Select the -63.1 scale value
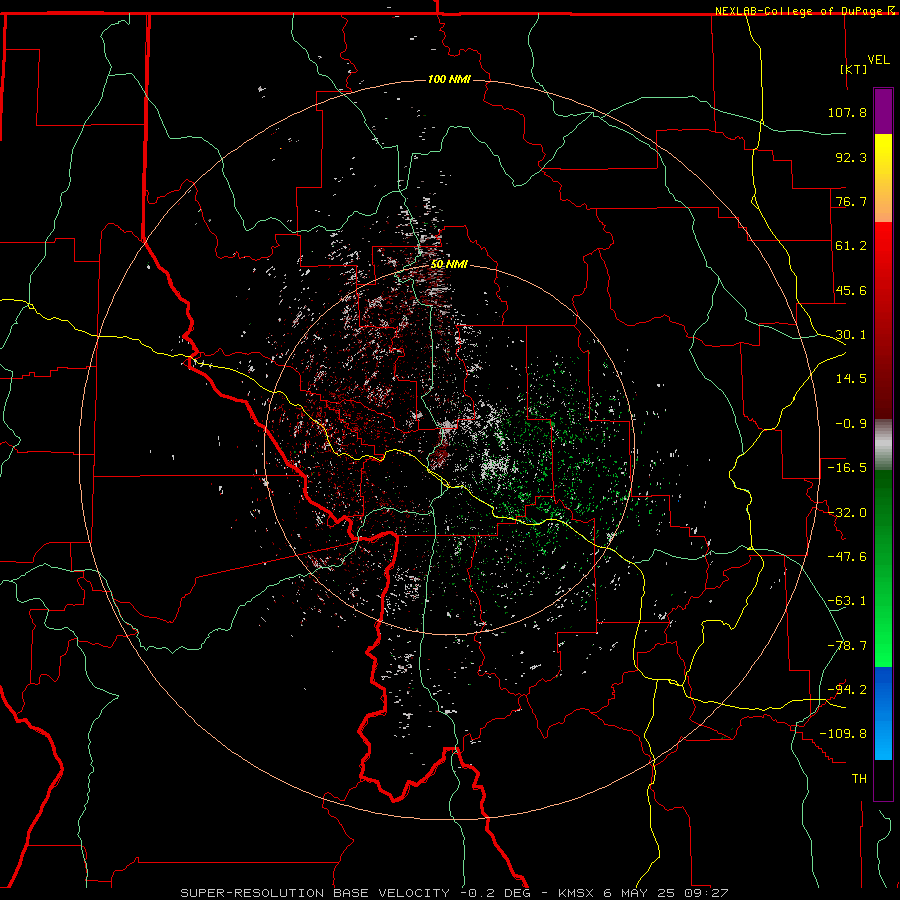 tap(847, 601)
